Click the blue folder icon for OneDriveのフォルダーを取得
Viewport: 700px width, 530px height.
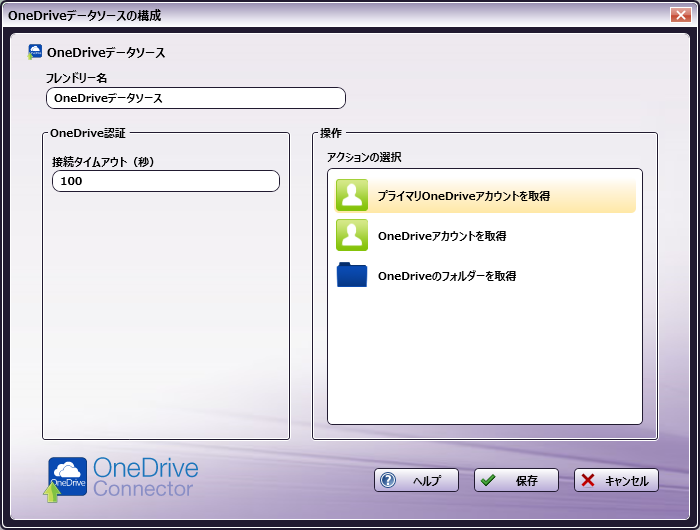click(x=352, y=275)
